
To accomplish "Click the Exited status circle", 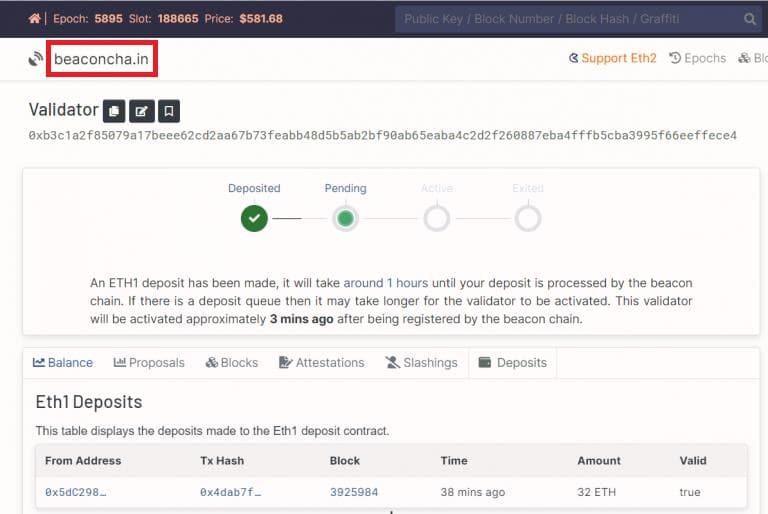I will 528,218.
